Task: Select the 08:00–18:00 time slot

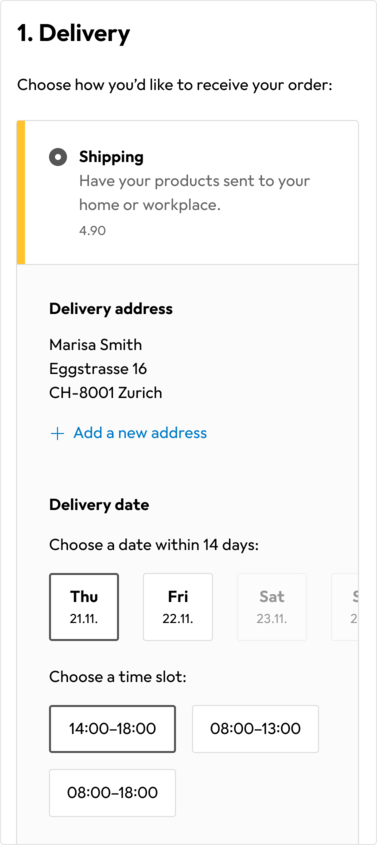Action: [x=113, y=793]
